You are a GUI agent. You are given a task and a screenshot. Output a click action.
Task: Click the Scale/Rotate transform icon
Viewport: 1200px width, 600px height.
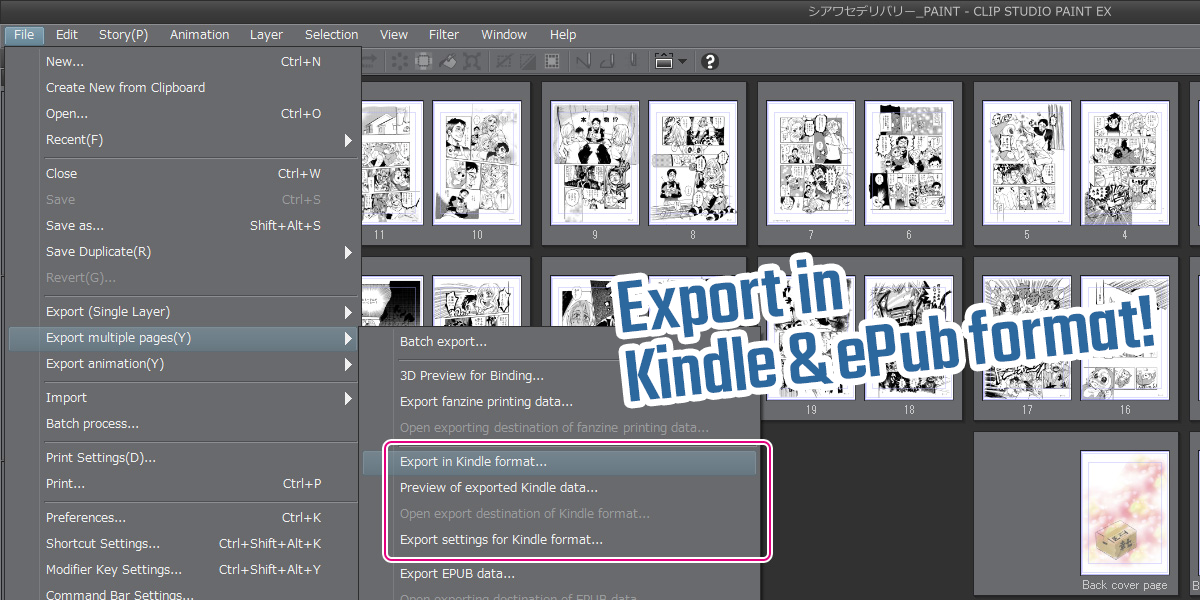pyautogui.click(x=473, y=61)
